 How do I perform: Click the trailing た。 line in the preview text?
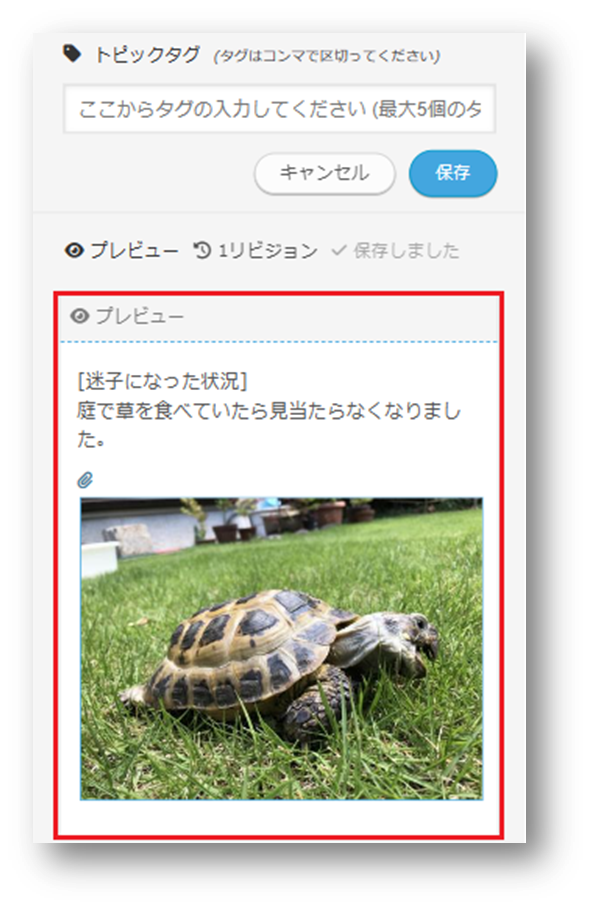(x=91, y=440)
